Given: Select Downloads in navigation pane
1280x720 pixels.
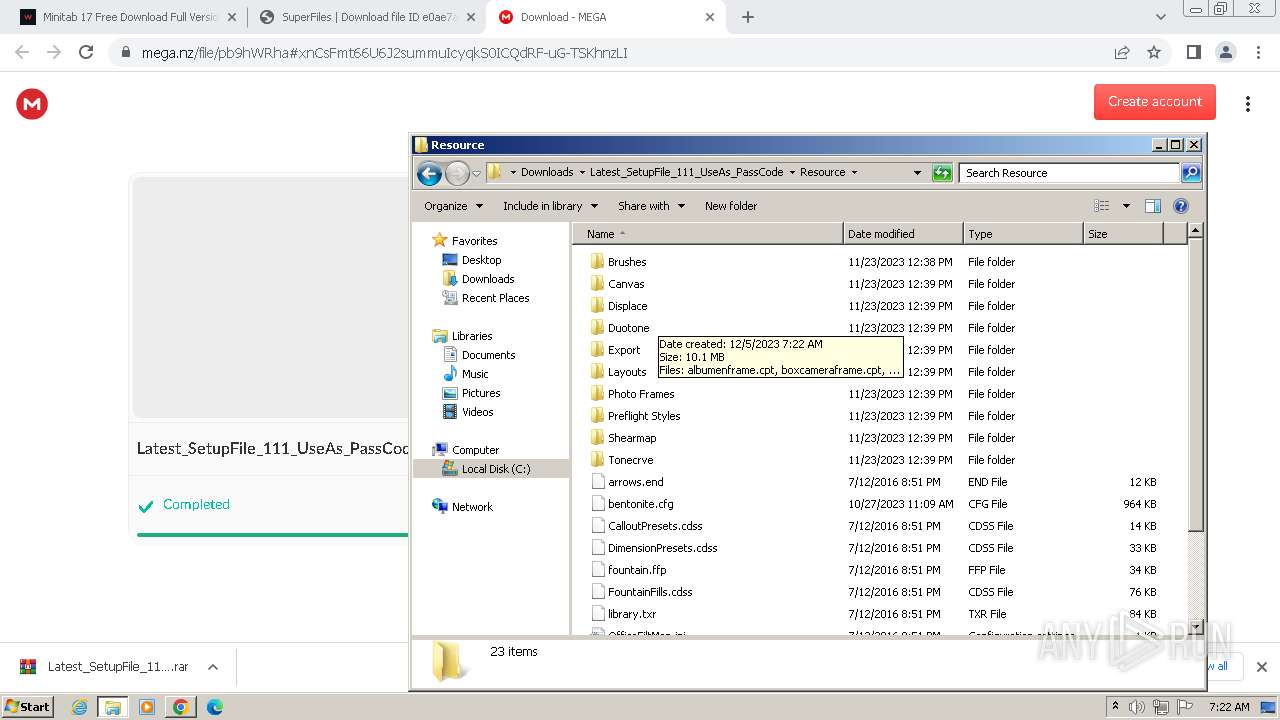Looking at the screenshot, I should click(488, 279).
